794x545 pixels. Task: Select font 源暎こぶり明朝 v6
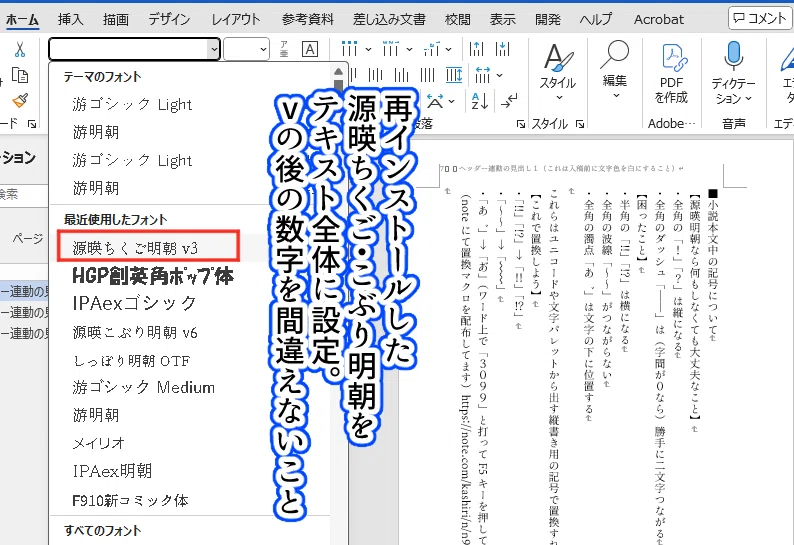point(135,332)
